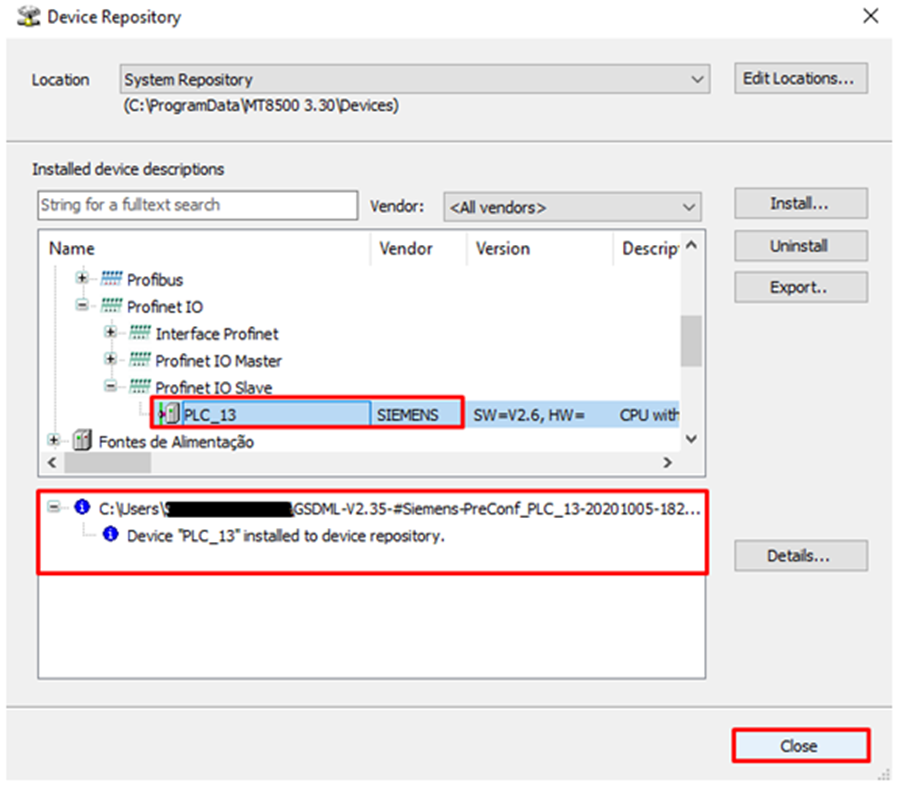Click the Profinet IO Slave icon

tap(139, 388)
